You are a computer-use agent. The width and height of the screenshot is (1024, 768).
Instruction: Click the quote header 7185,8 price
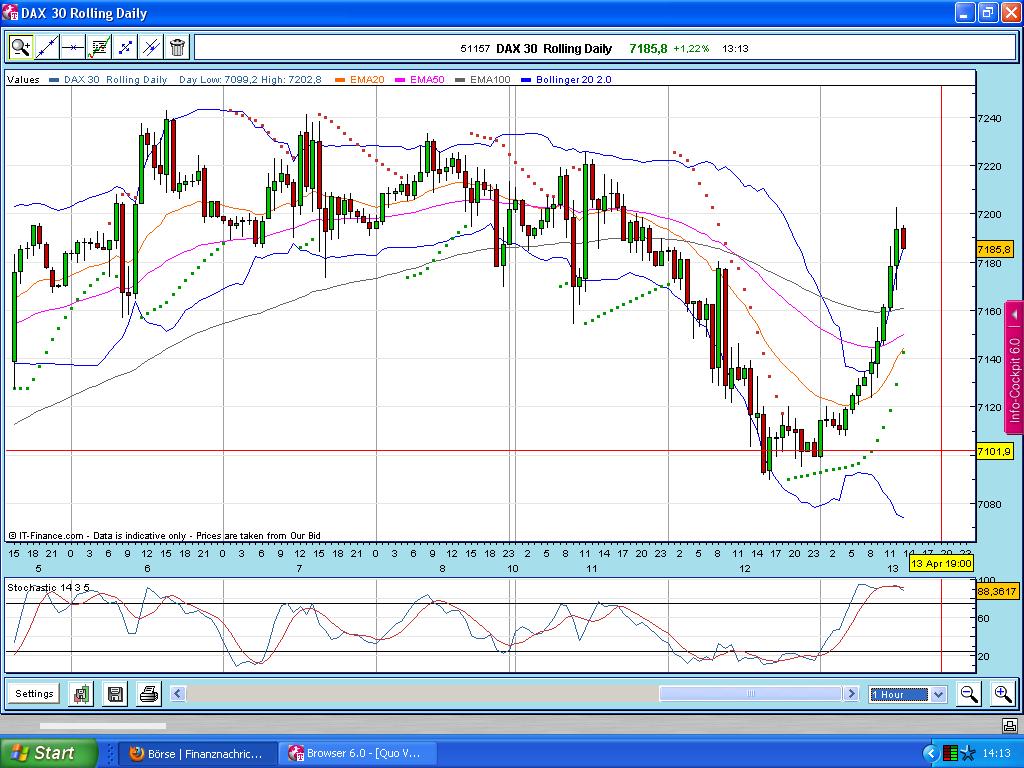(x=648, y=48)
